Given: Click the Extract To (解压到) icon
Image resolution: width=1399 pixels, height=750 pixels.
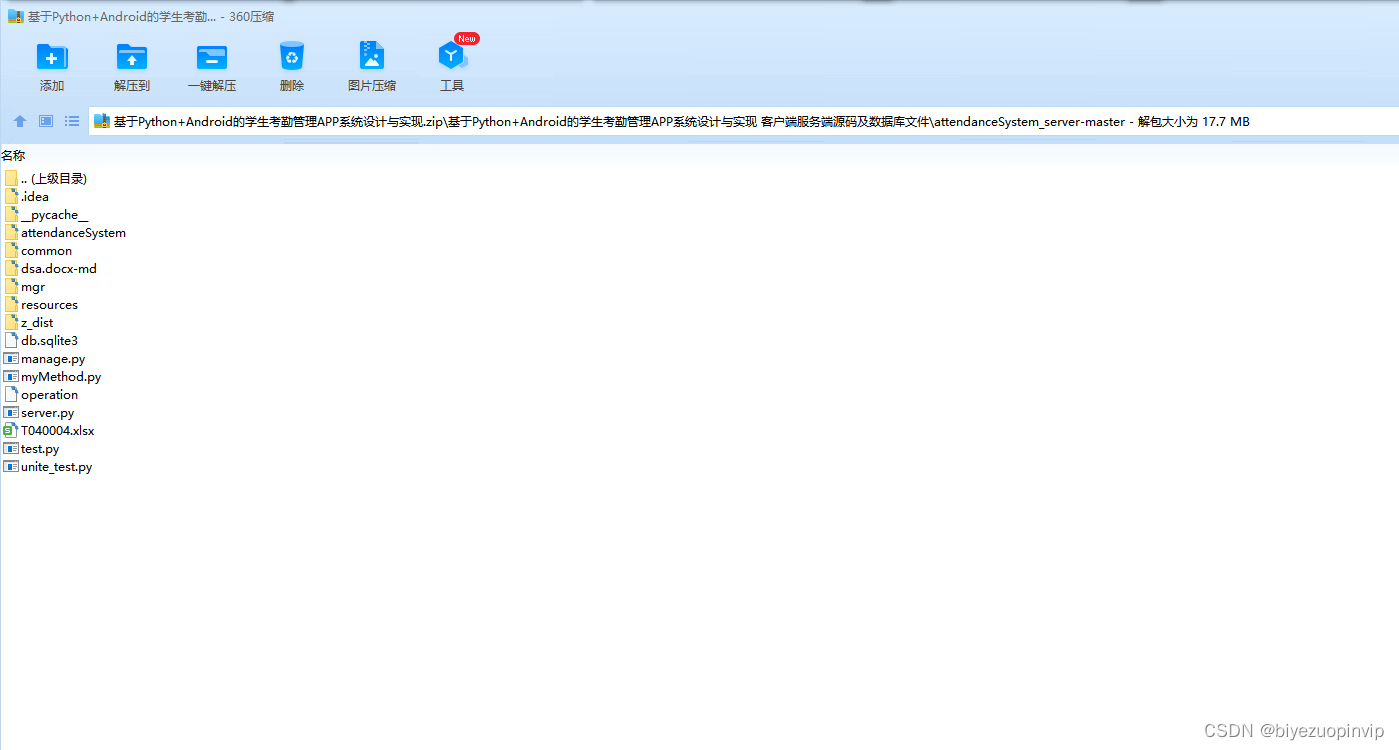Looking at the screenshot, I should point(132,57).
